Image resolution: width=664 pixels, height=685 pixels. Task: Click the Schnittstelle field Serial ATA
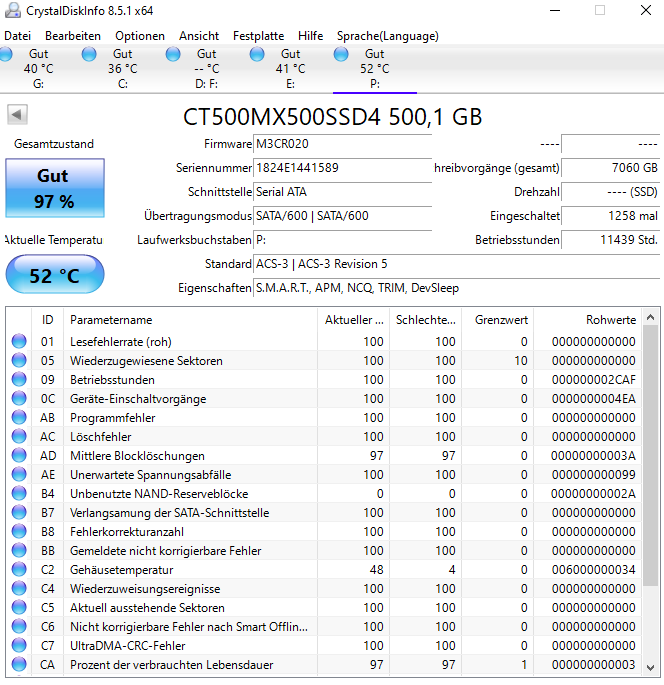click(x=342, y=192)
